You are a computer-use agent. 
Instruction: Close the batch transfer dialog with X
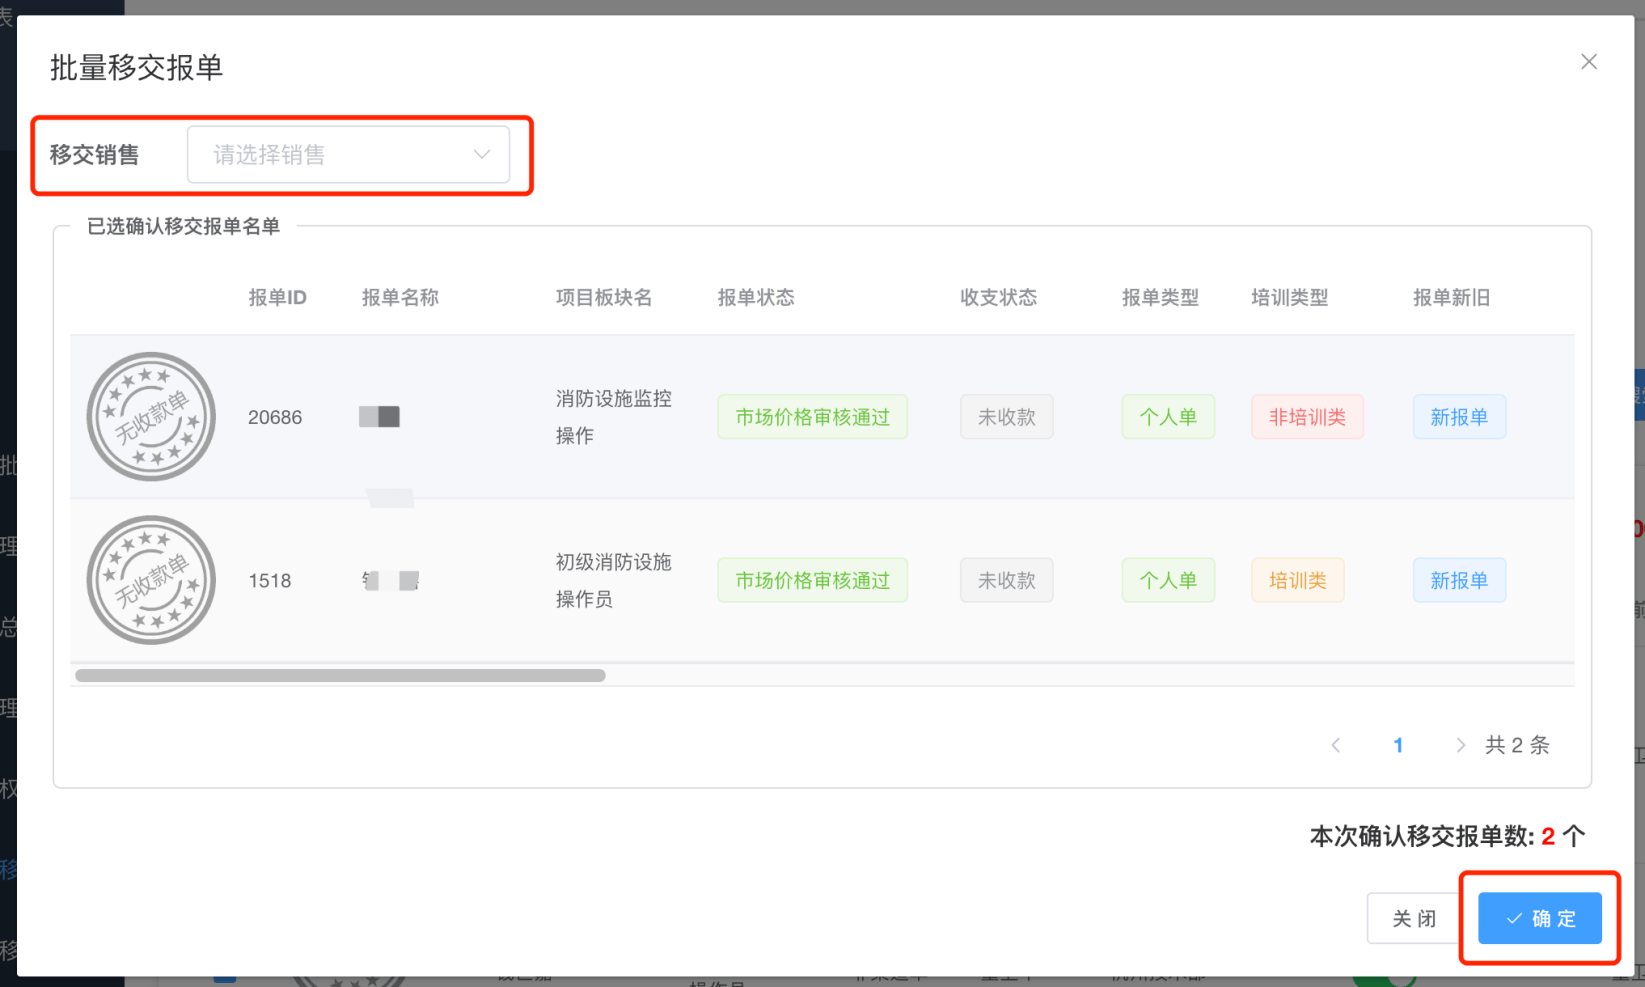tap(1588, 62)
